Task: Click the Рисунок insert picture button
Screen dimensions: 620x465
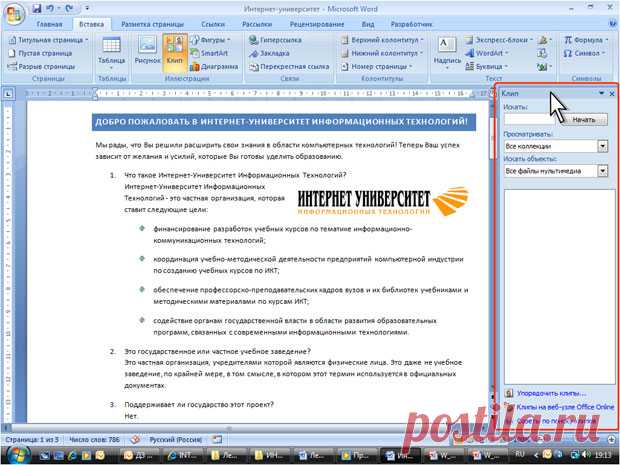Action: point(147,50)
